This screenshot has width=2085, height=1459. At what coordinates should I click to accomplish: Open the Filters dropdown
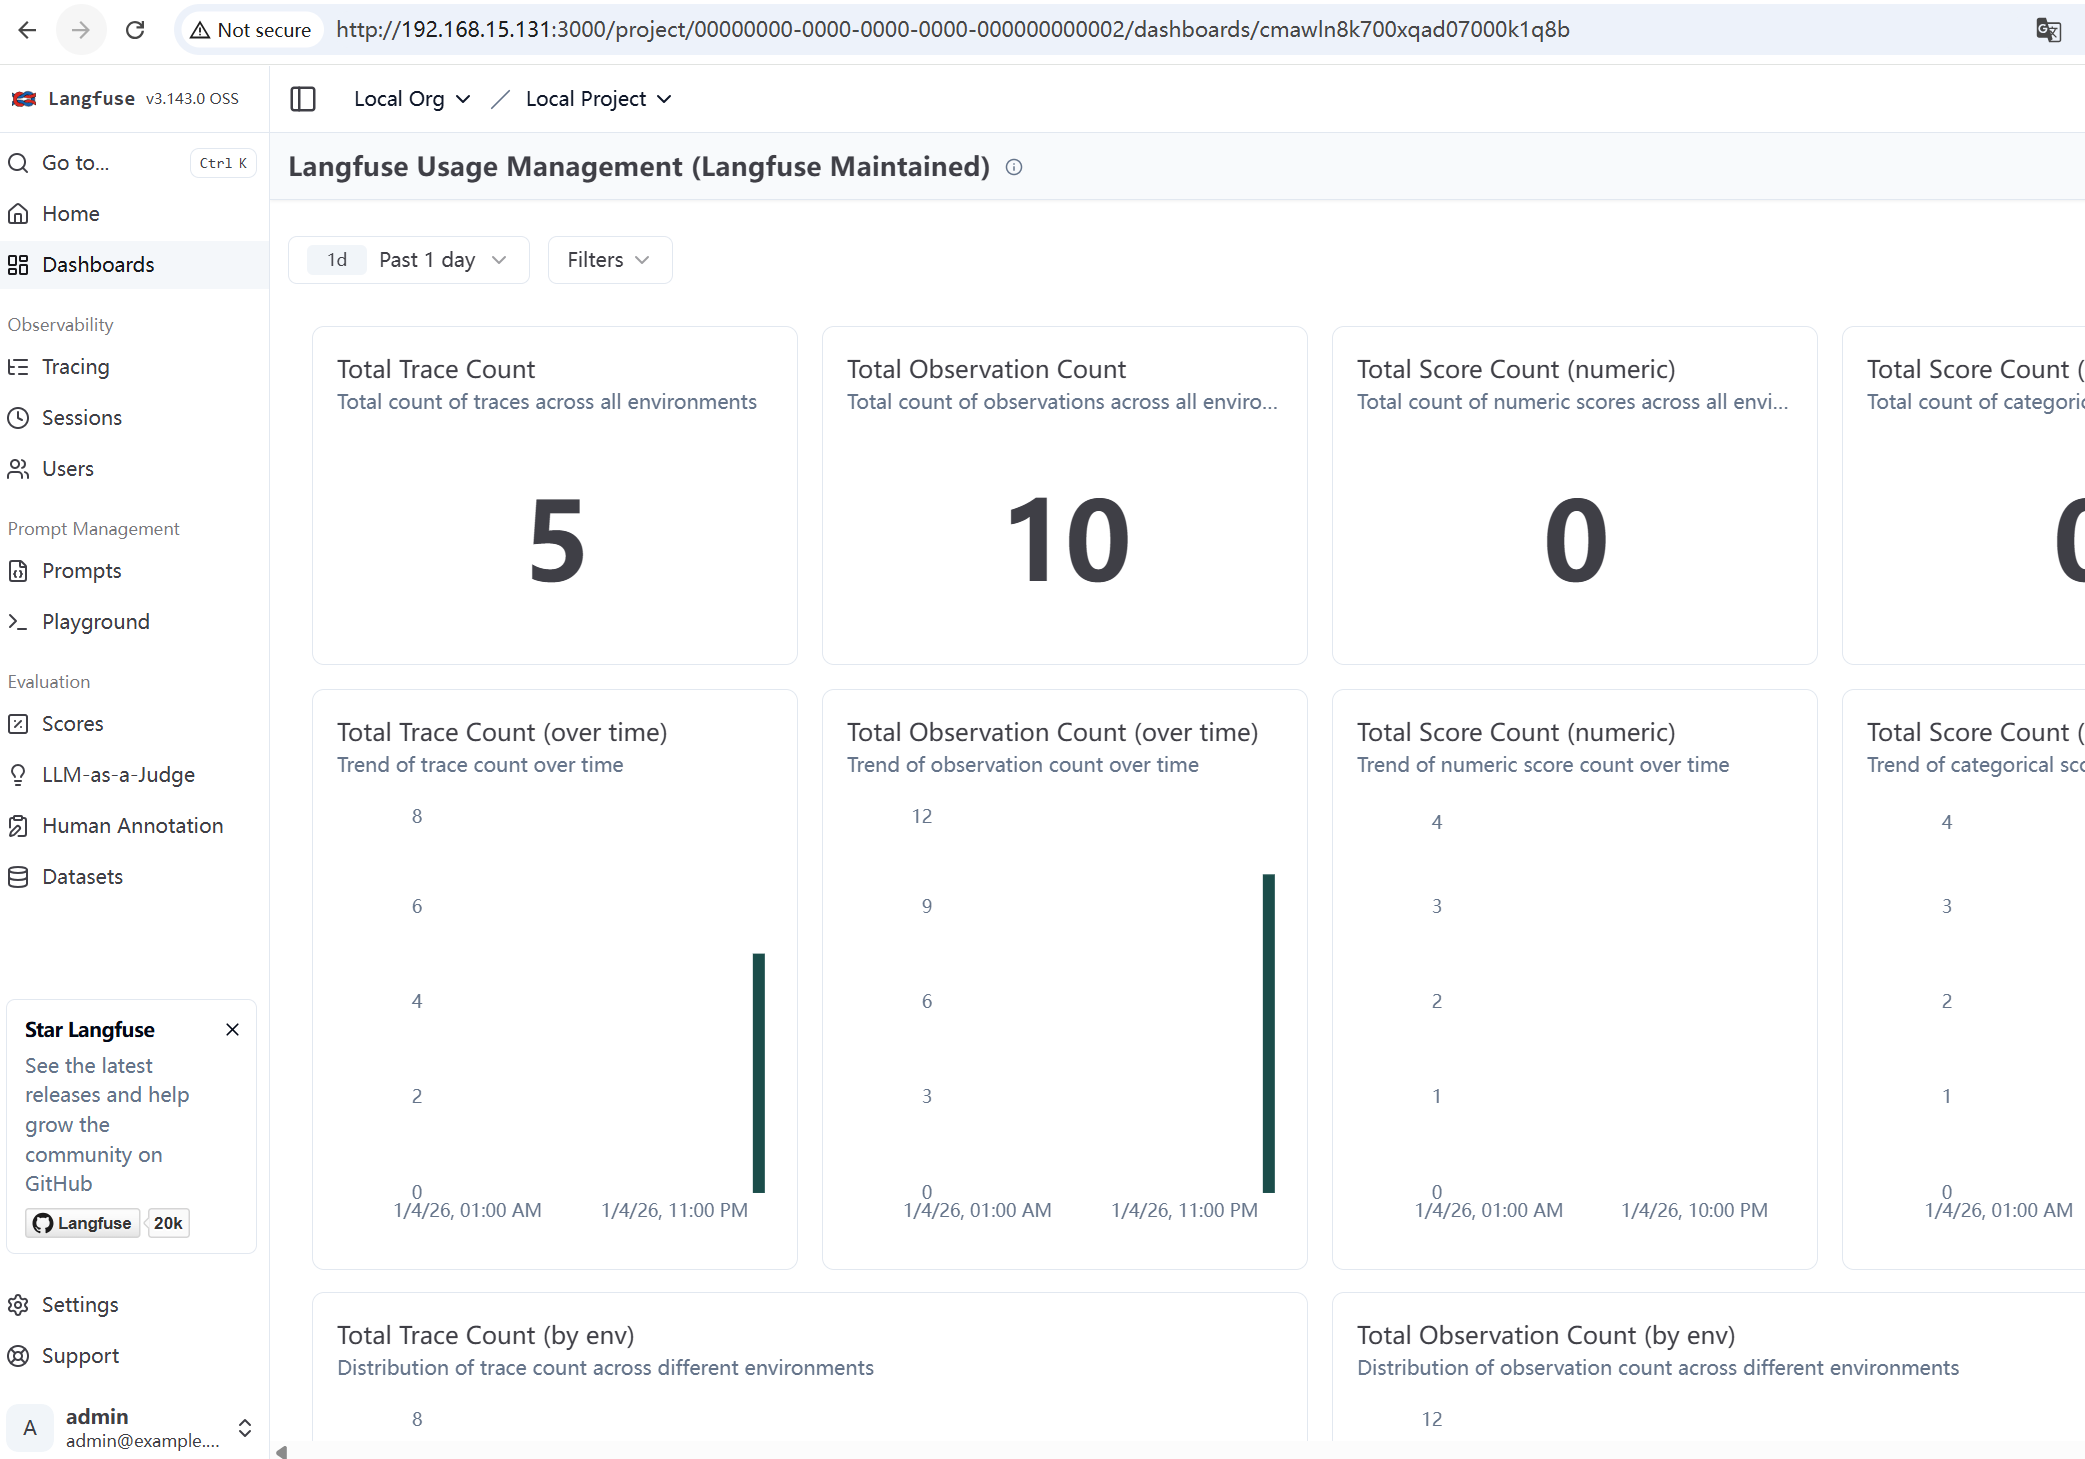(608, 259)
